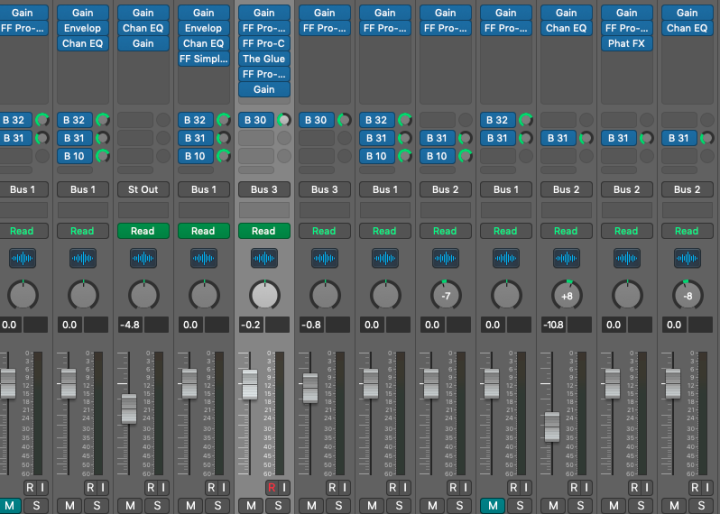Viewport: 720px width, 514px height.
Task: Toggle input monitoring on The Glue strip
Action: coord(284,487)
